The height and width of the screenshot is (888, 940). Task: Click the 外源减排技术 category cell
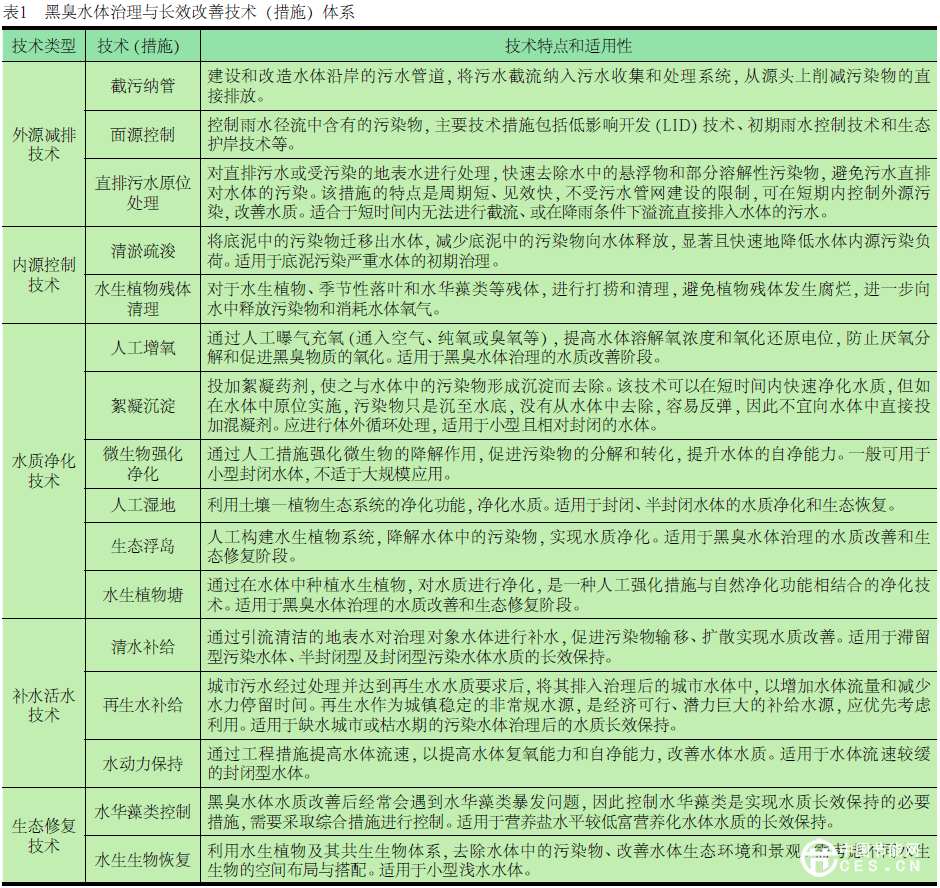[x=43, y=144]
